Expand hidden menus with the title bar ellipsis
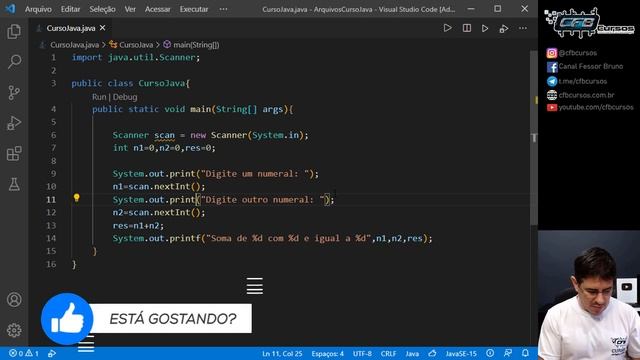Viewport: 640px width, 360px height. click(x=223, y=9)
